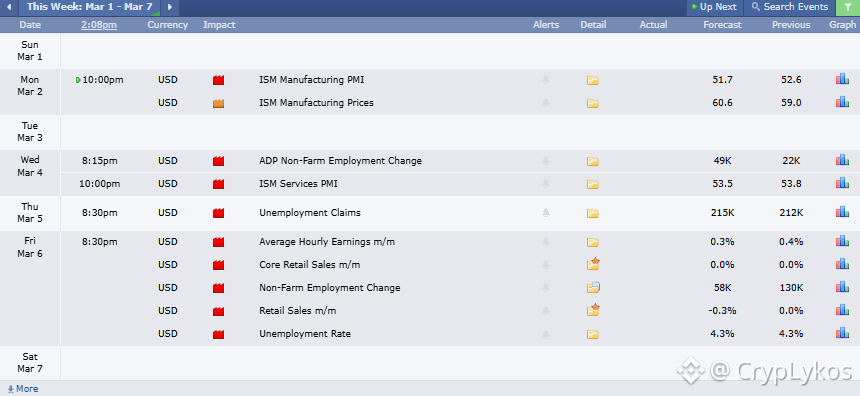Viewport: 860px width, 396px height.
Task: Open graph icon for Average Hourly Earnings m/m
Action: click(x=842, y=241)
